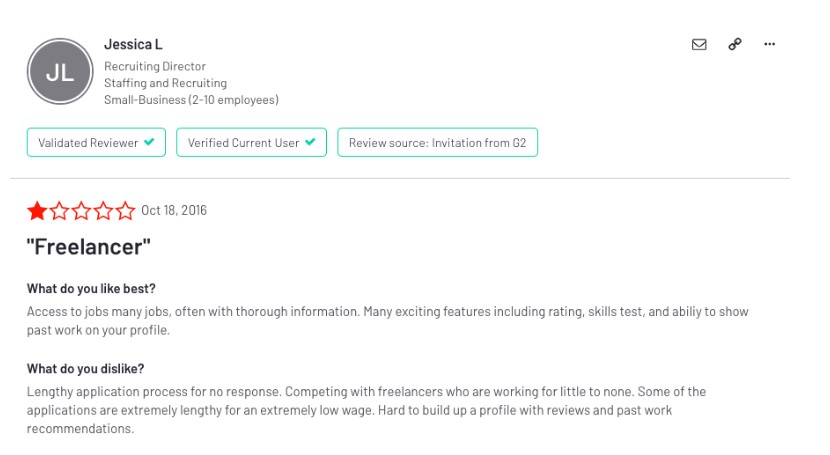The height and width of the screenshot is (455, 830).
Task: Click the Verified Current User badge
Action: tap(251, 142)
